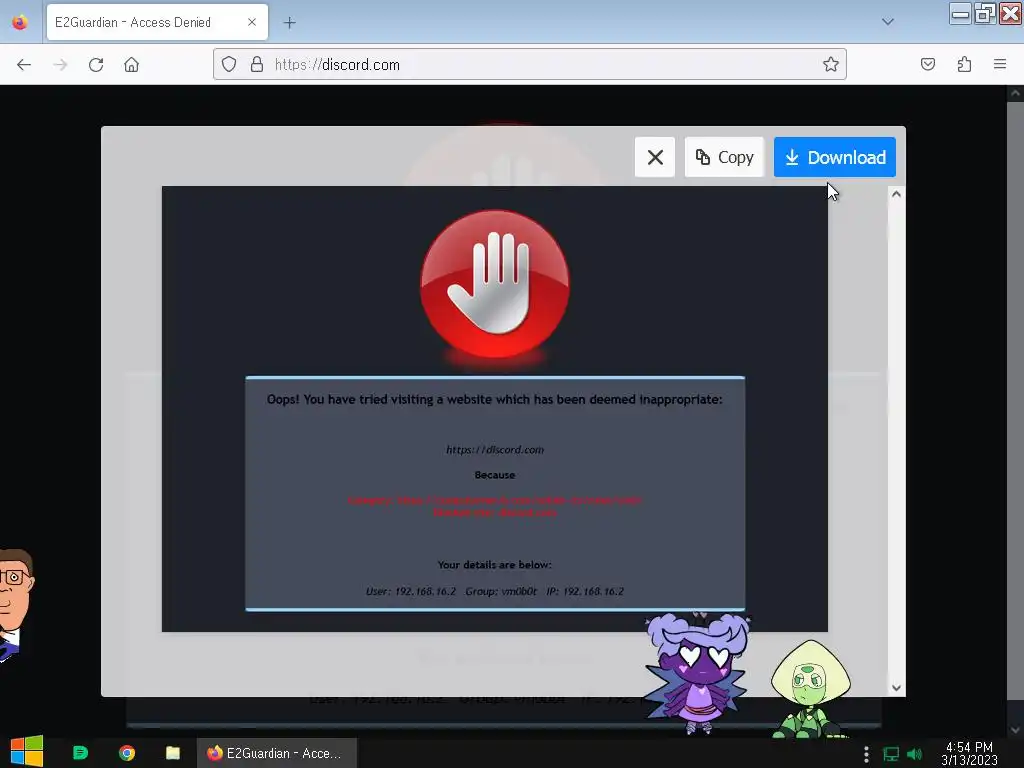Bookmark this page with the star
1024x768 pixels.
coord(830,64)
